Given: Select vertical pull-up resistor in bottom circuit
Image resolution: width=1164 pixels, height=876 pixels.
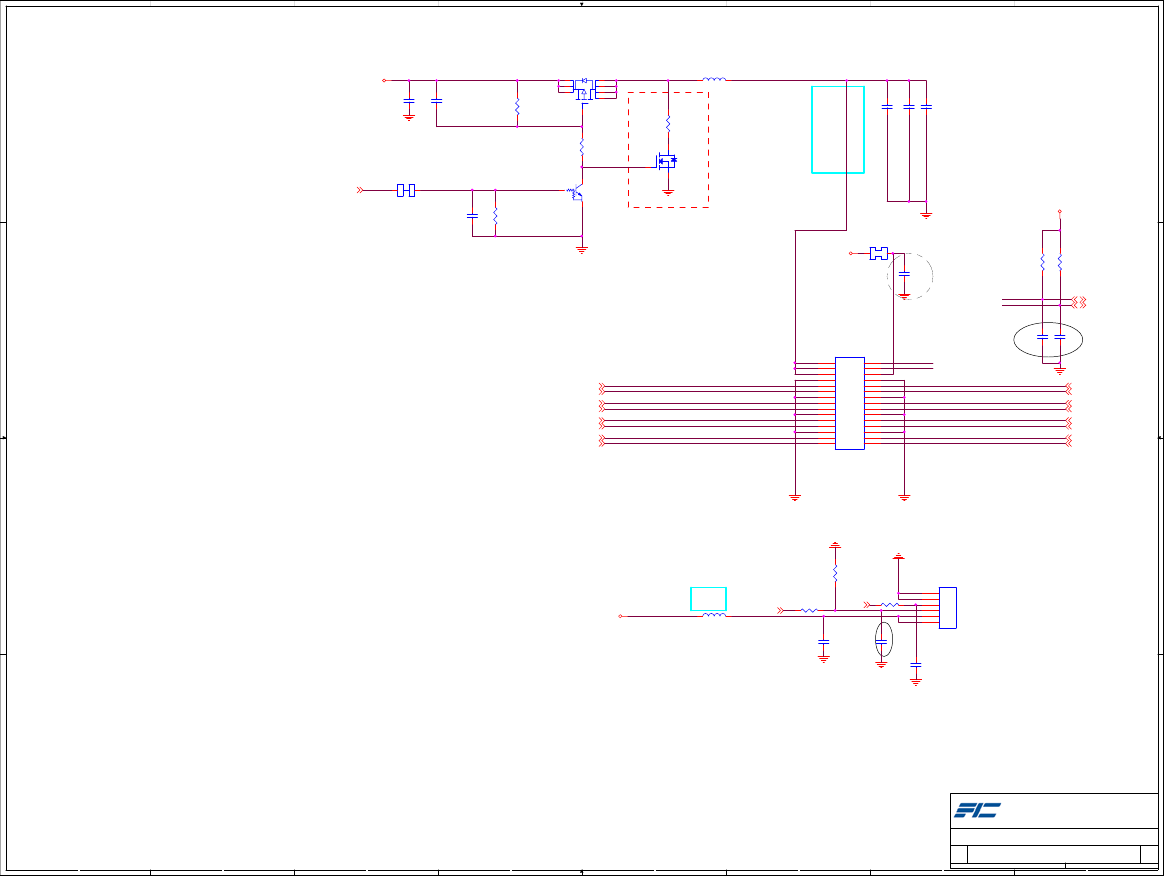Looking at the screenshot, I should [835, 573].
